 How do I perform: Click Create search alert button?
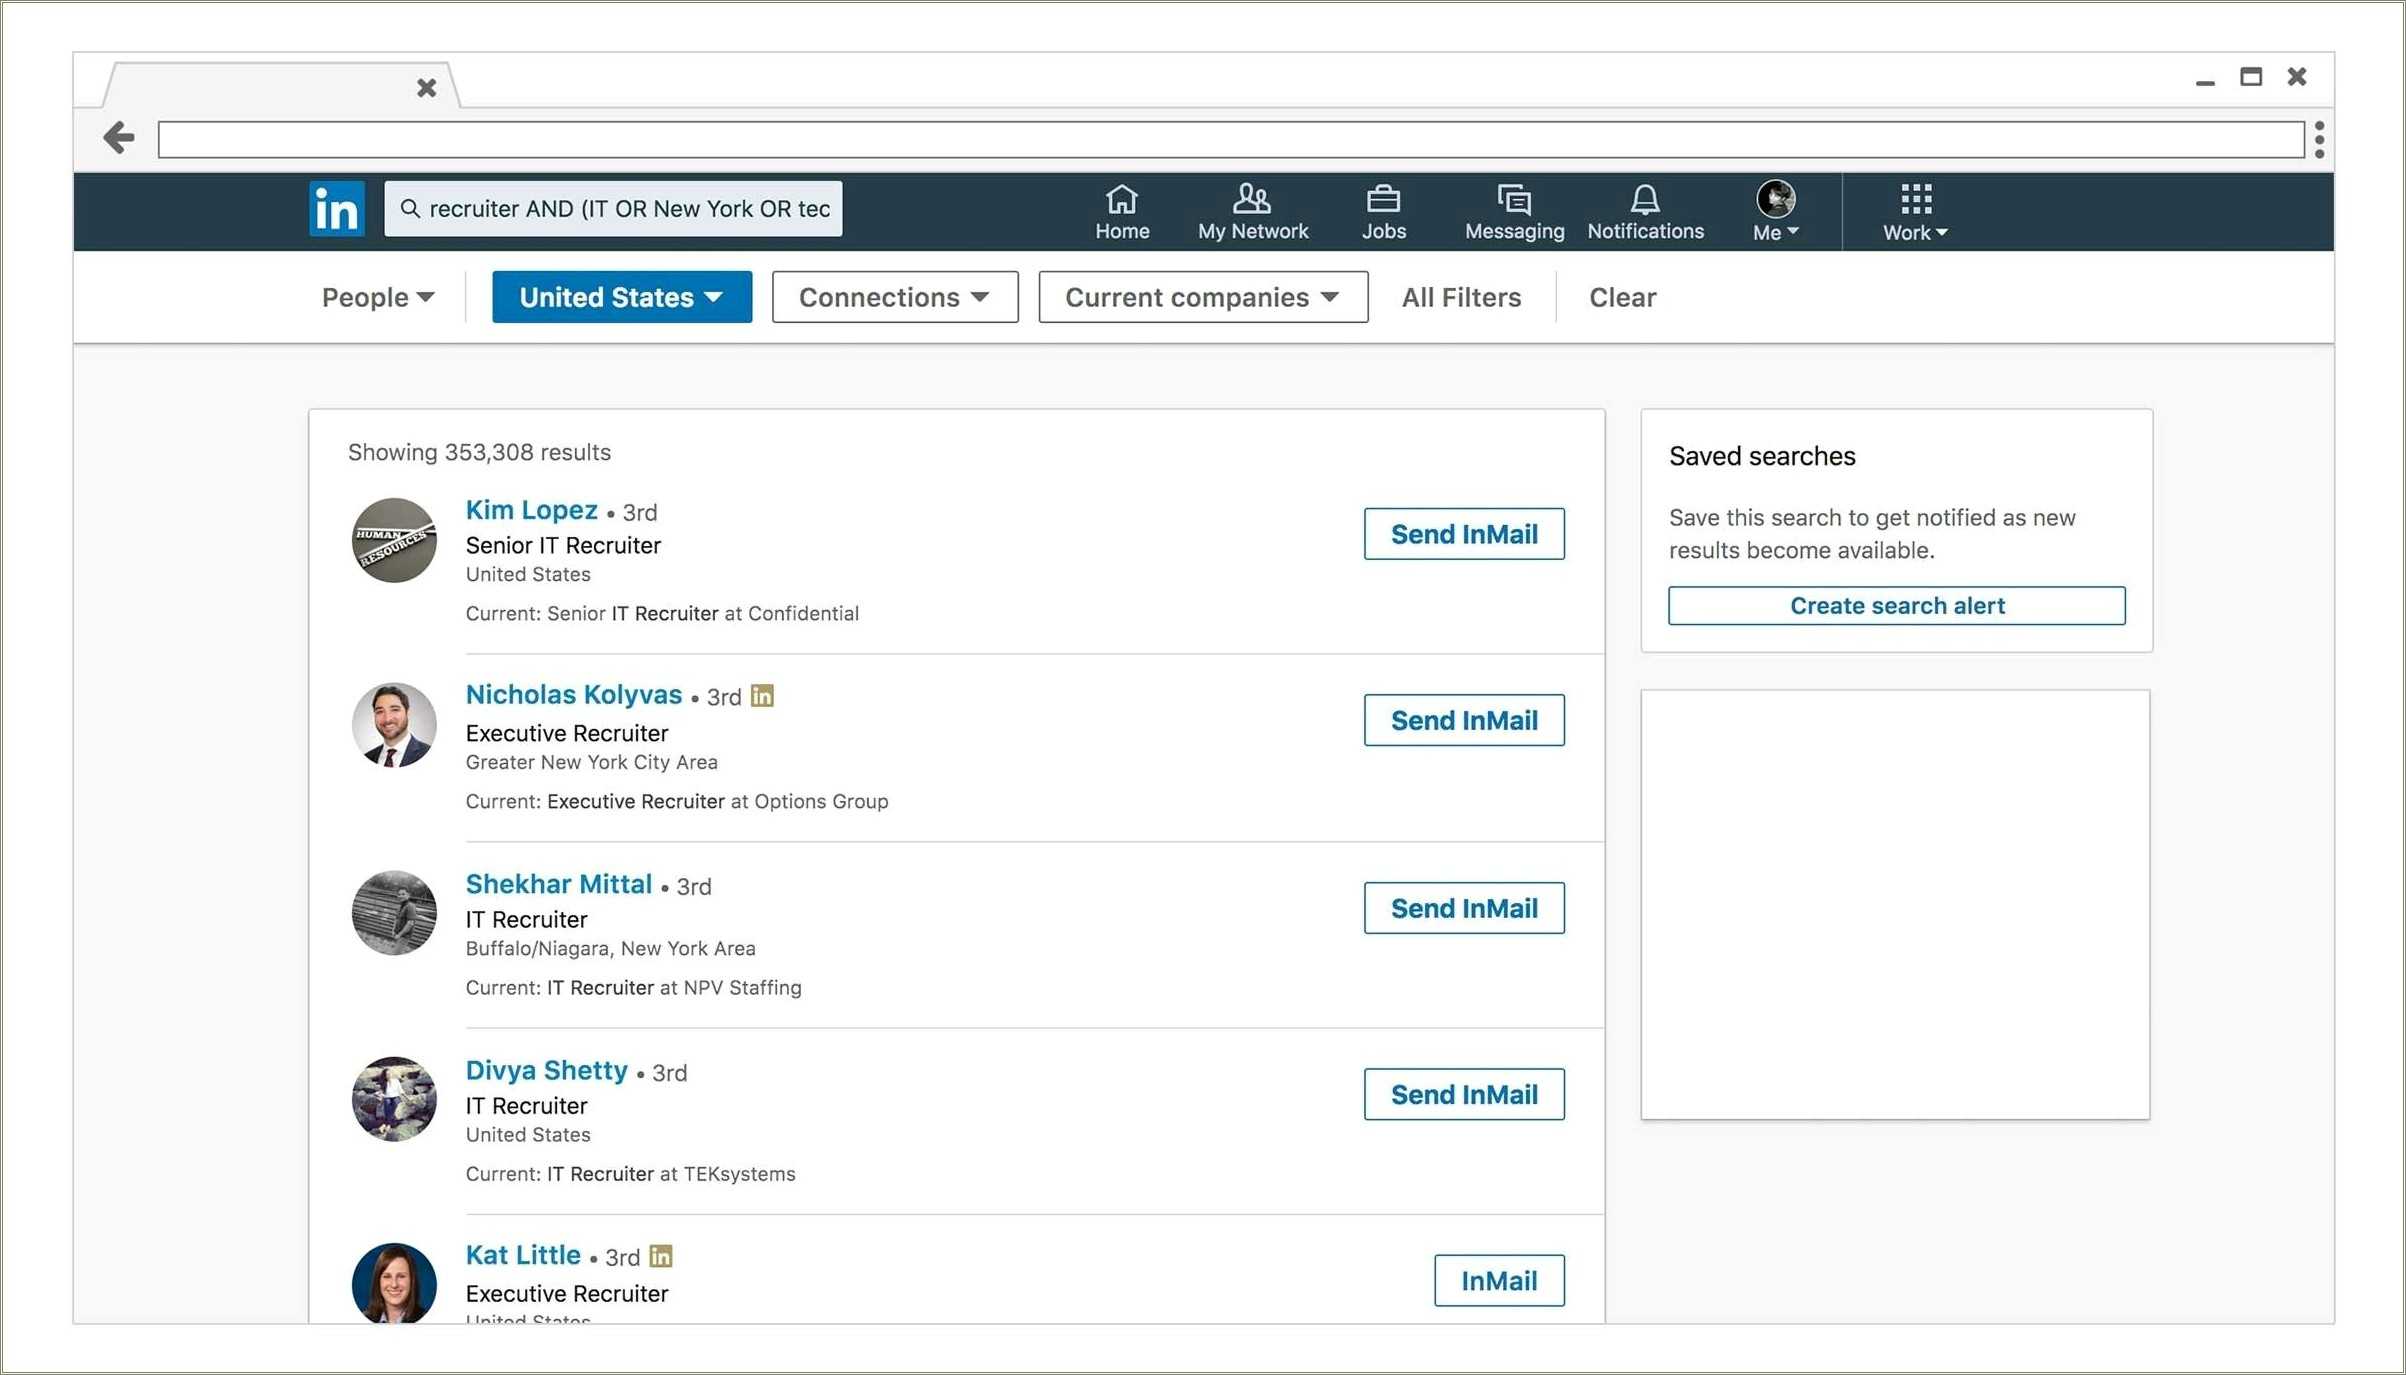pos(1895,606)
